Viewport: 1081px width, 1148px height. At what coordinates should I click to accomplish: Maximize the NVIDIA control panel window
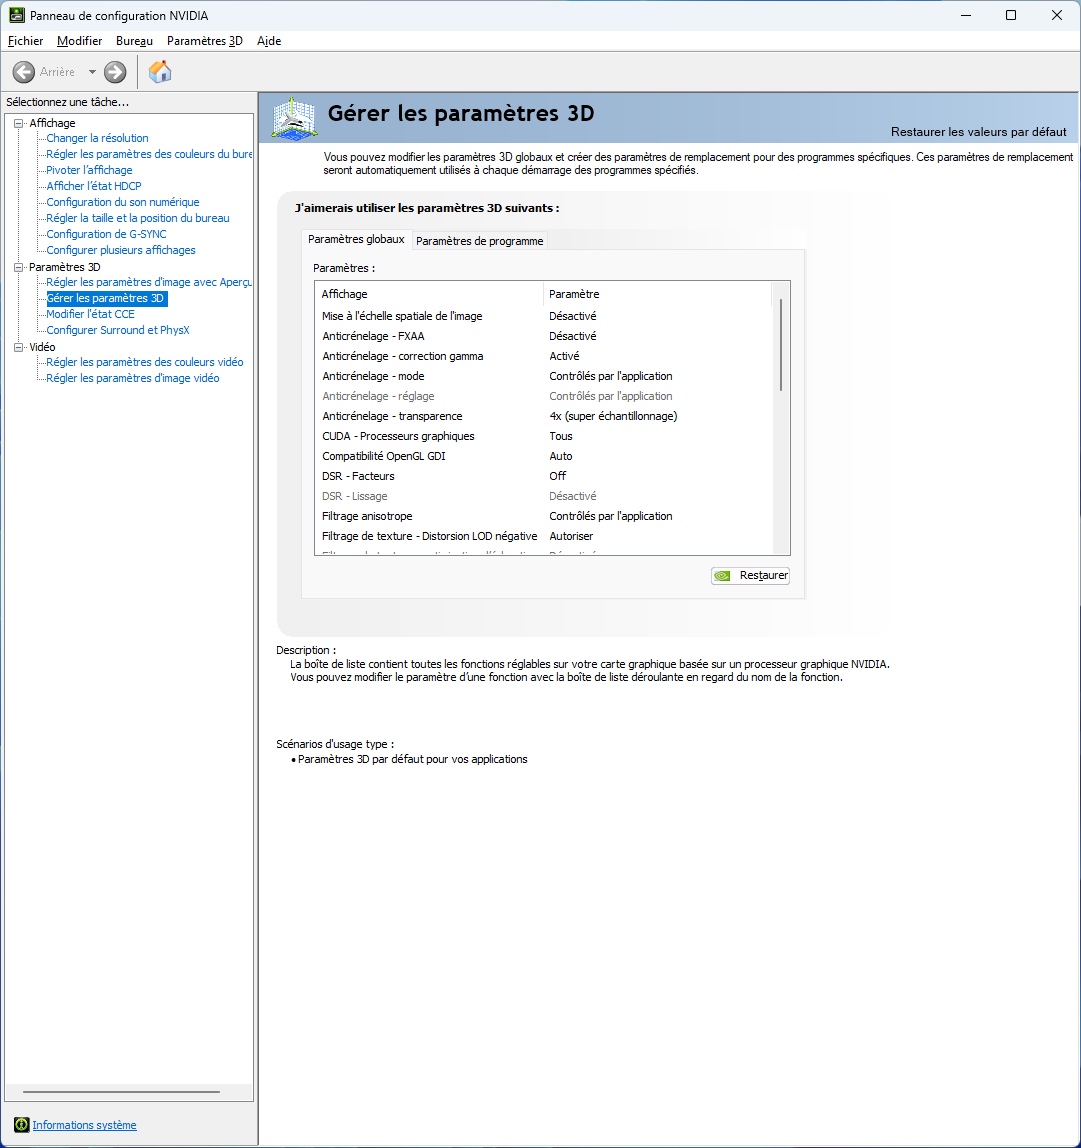1011,15
